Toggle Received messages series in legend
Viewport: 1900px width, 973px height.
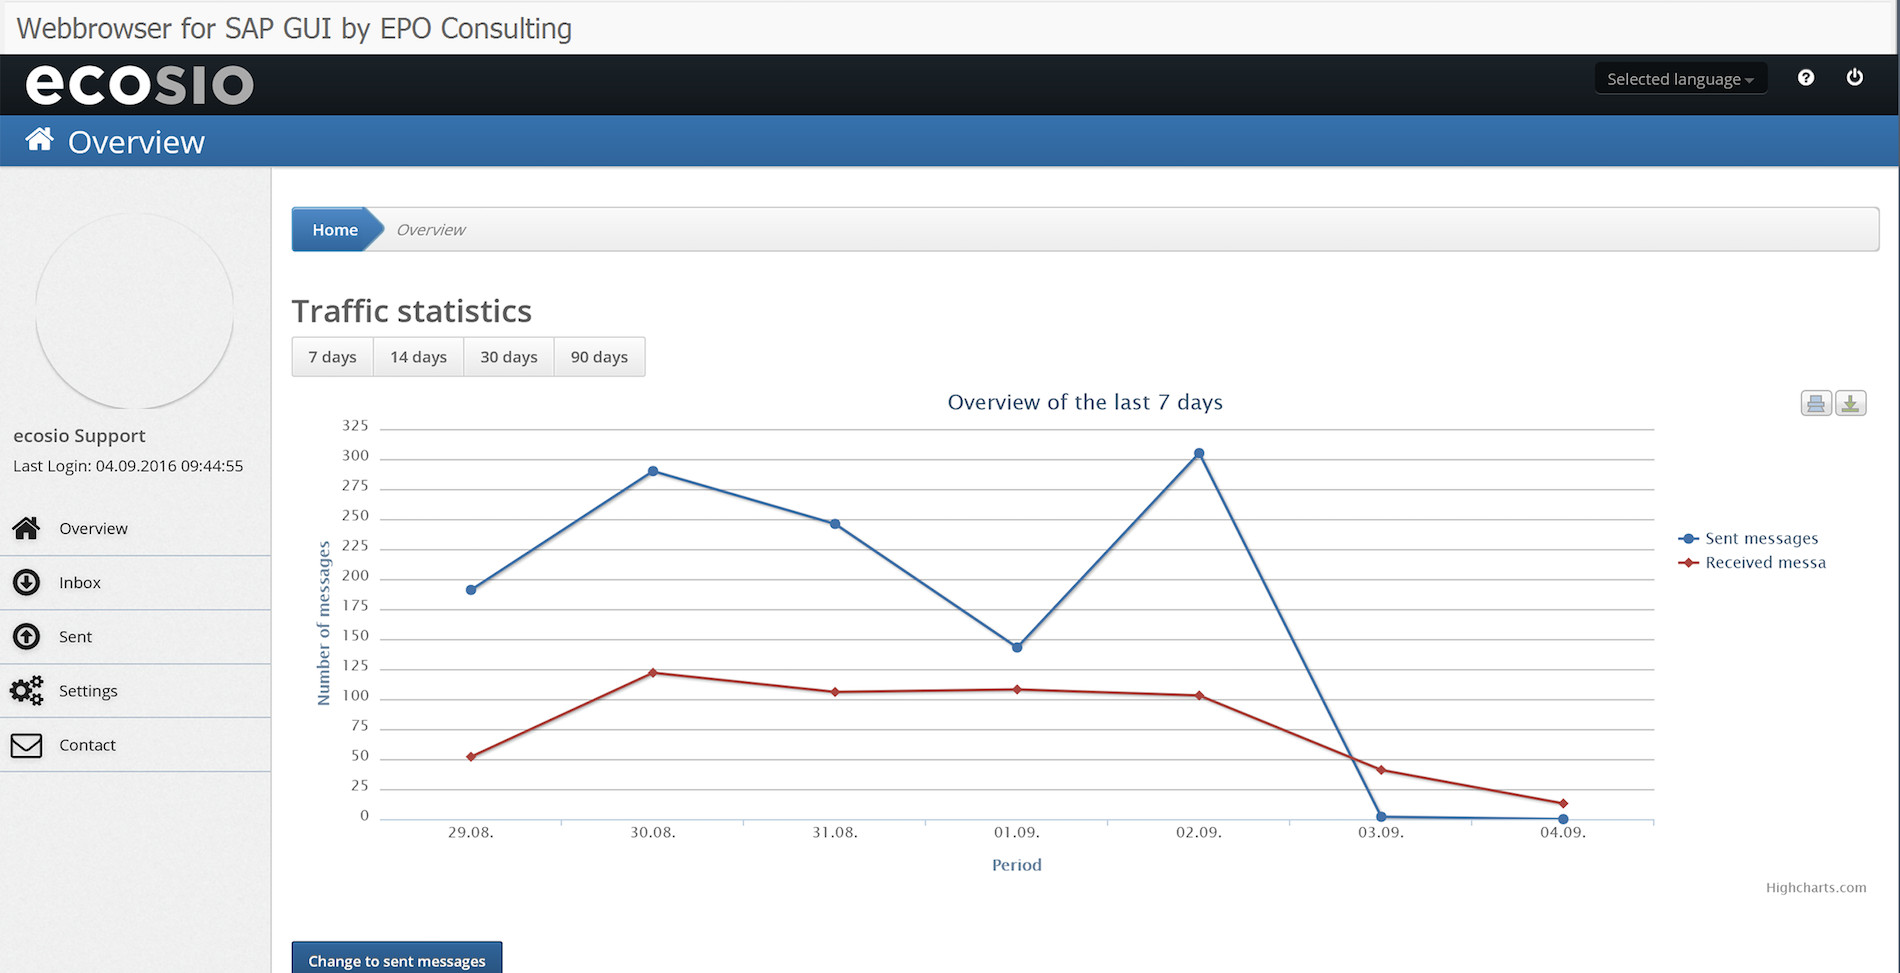tap(1764, 562)
